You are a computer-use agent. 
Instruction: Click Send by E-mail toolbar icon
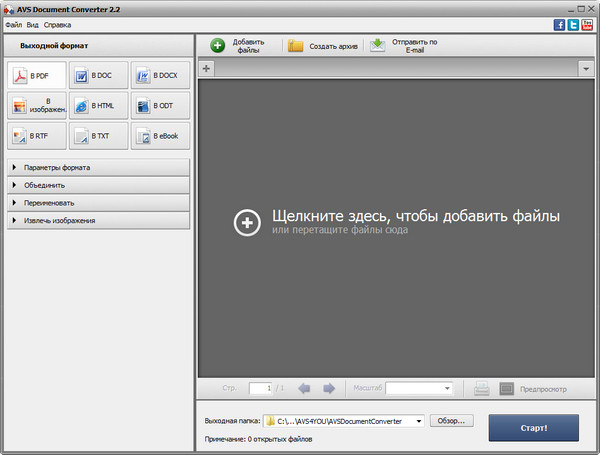[x=377, y=46]
